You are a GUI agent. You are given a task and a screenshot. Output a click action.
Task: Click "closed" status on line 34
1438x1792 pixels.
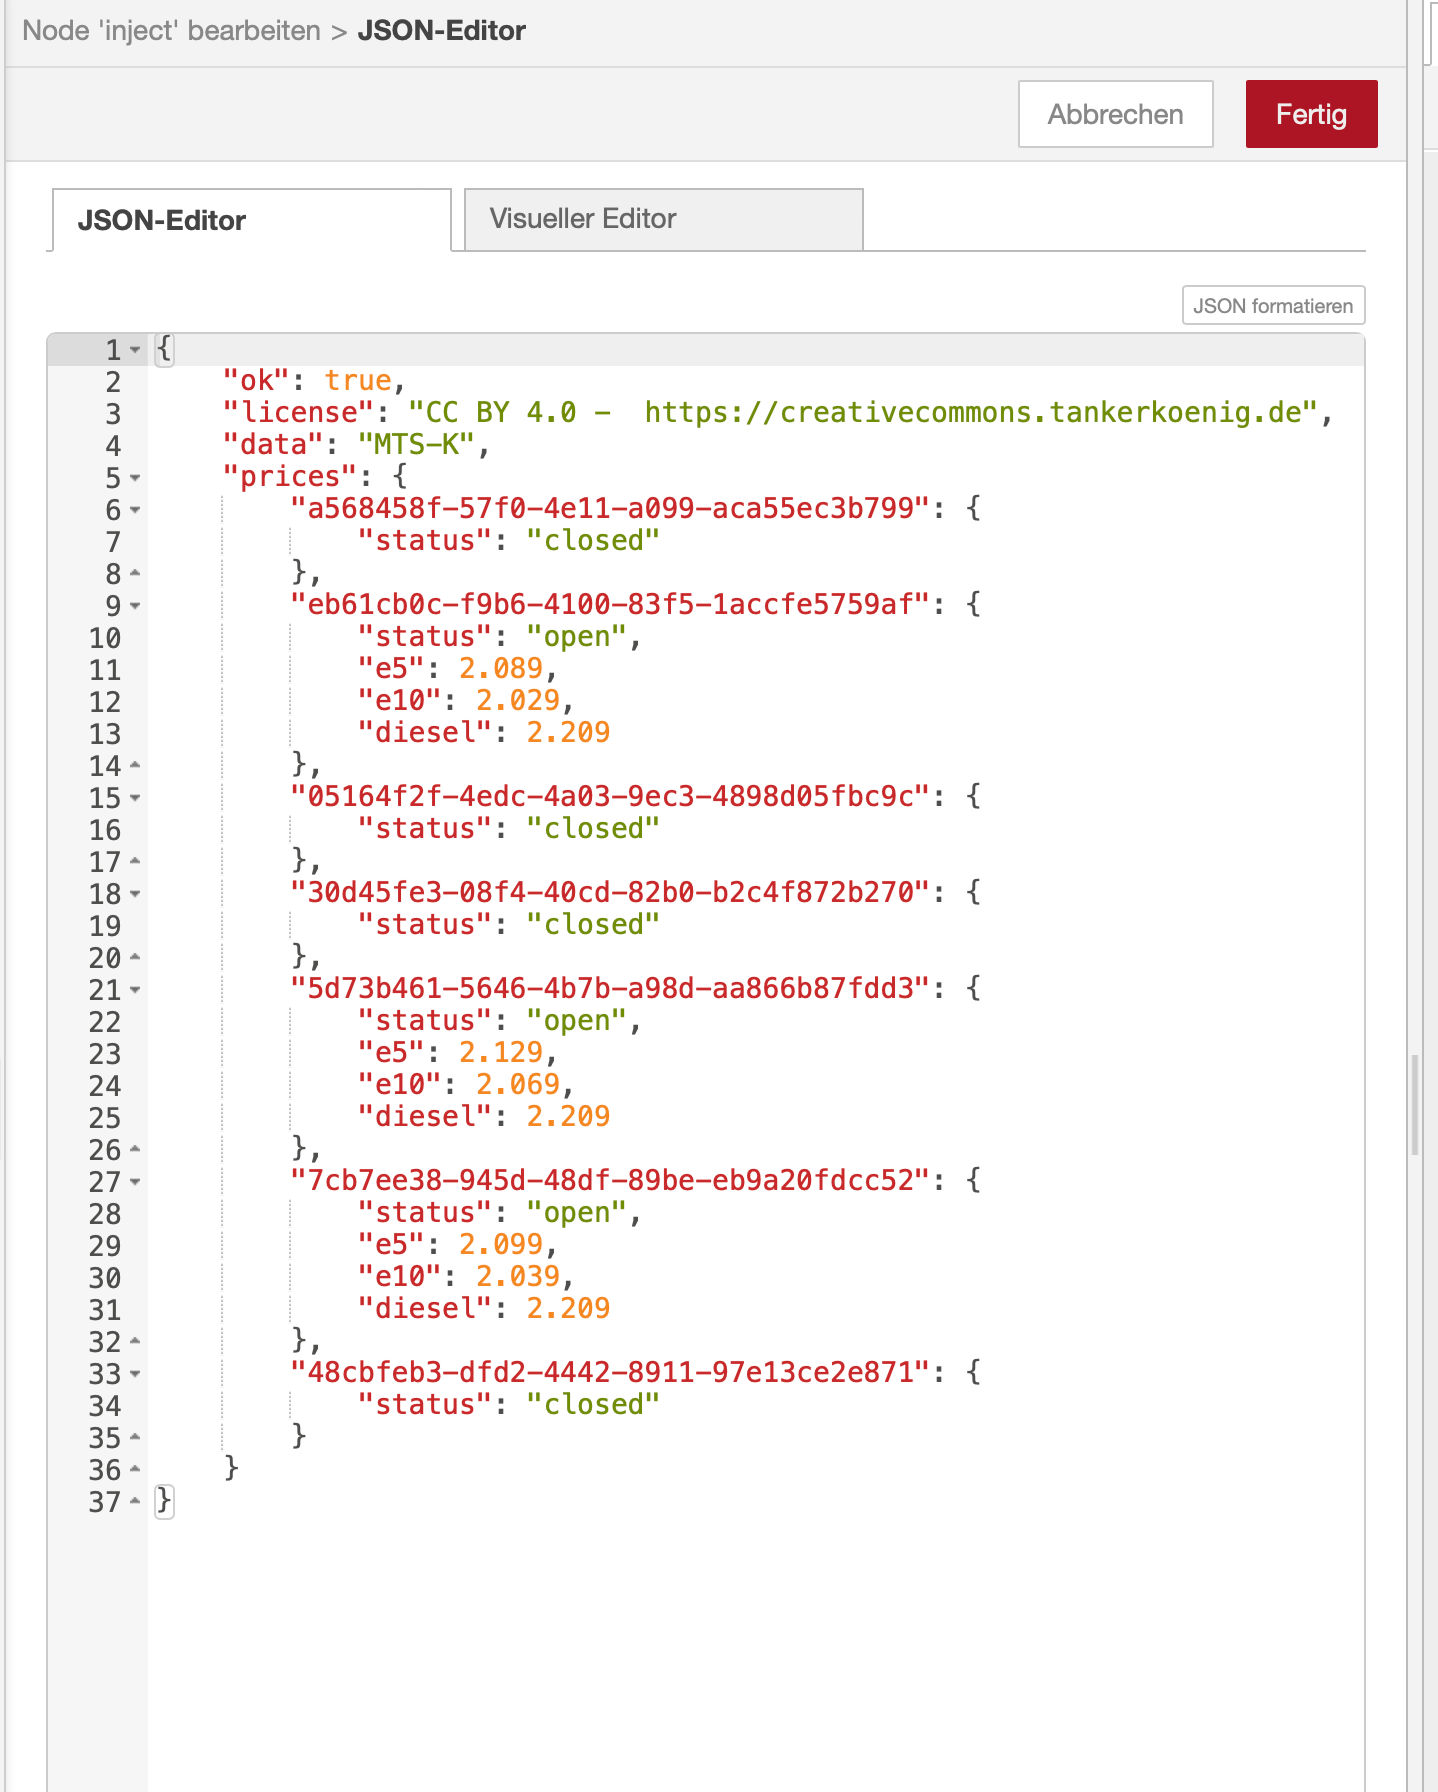tap(594, 1405)
